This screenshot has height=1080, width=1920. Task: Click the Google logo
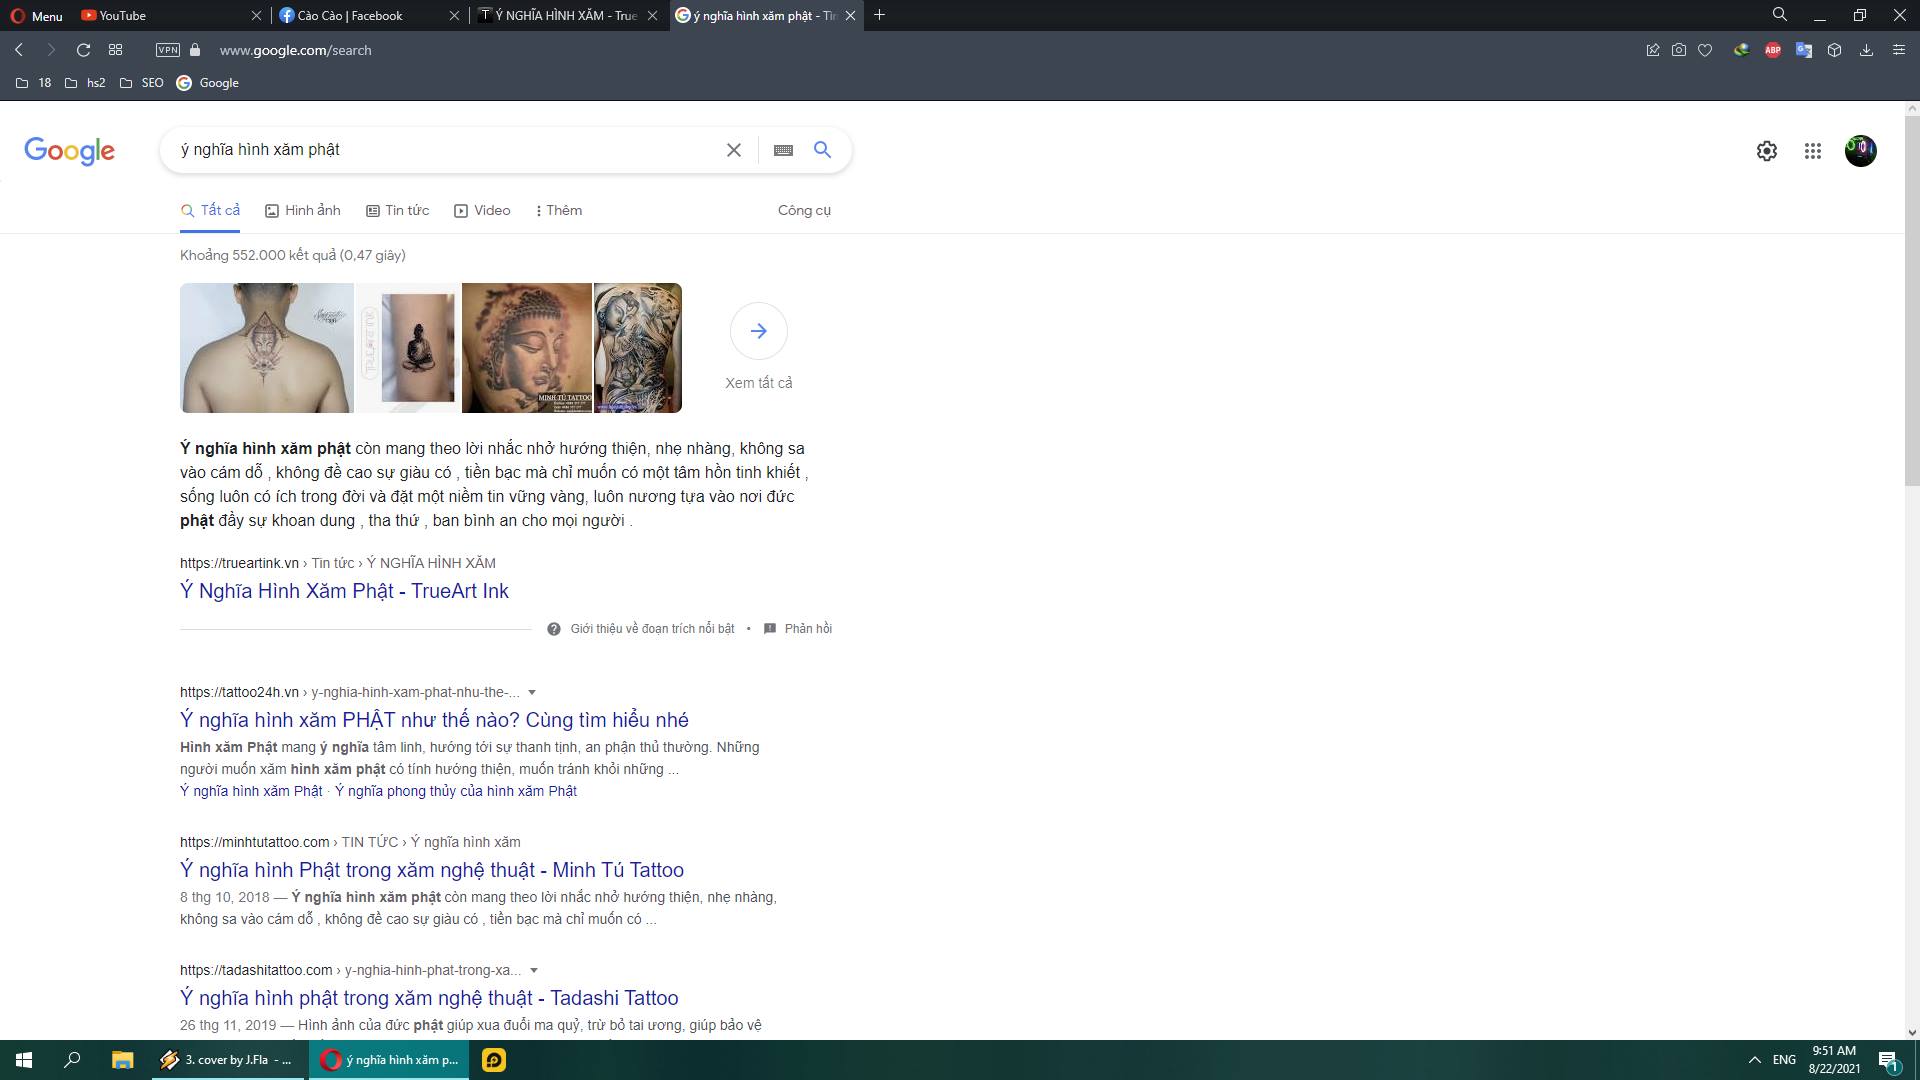[69, 151]
